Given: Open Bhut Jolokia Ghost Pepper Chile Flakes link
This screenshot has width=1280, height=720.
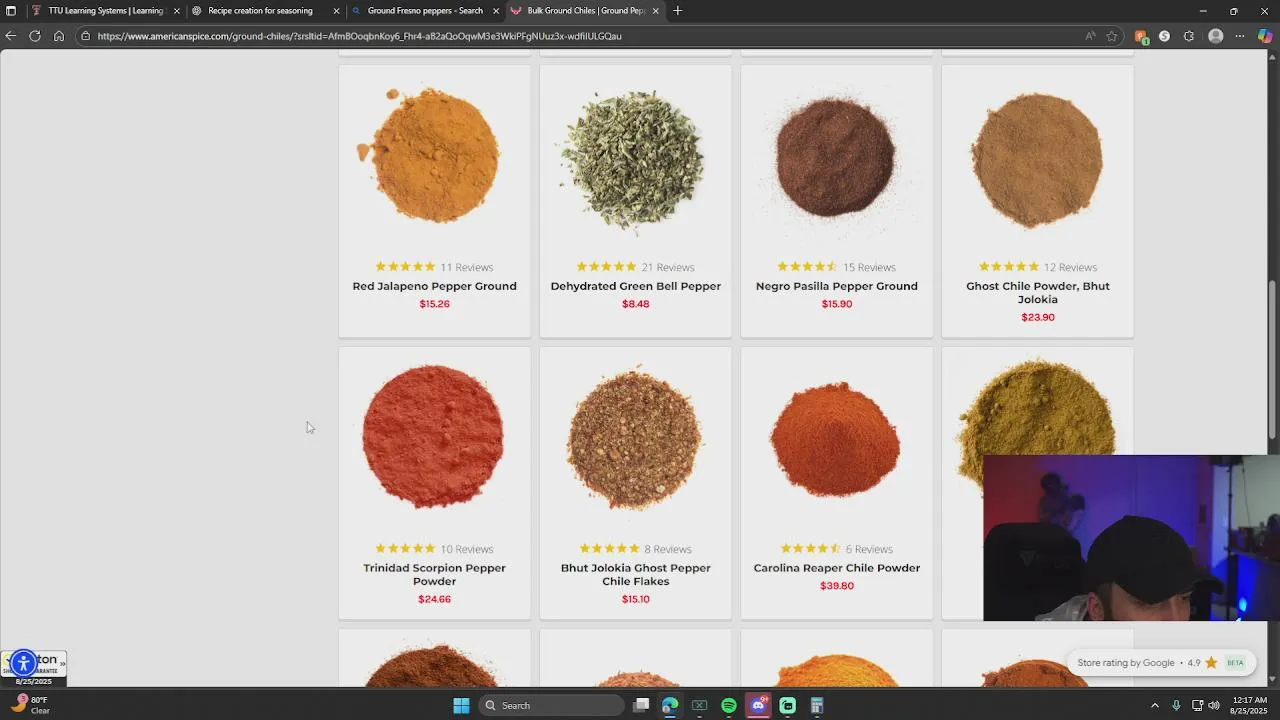Looking at the screenshot, I should [x=636, y=574].
